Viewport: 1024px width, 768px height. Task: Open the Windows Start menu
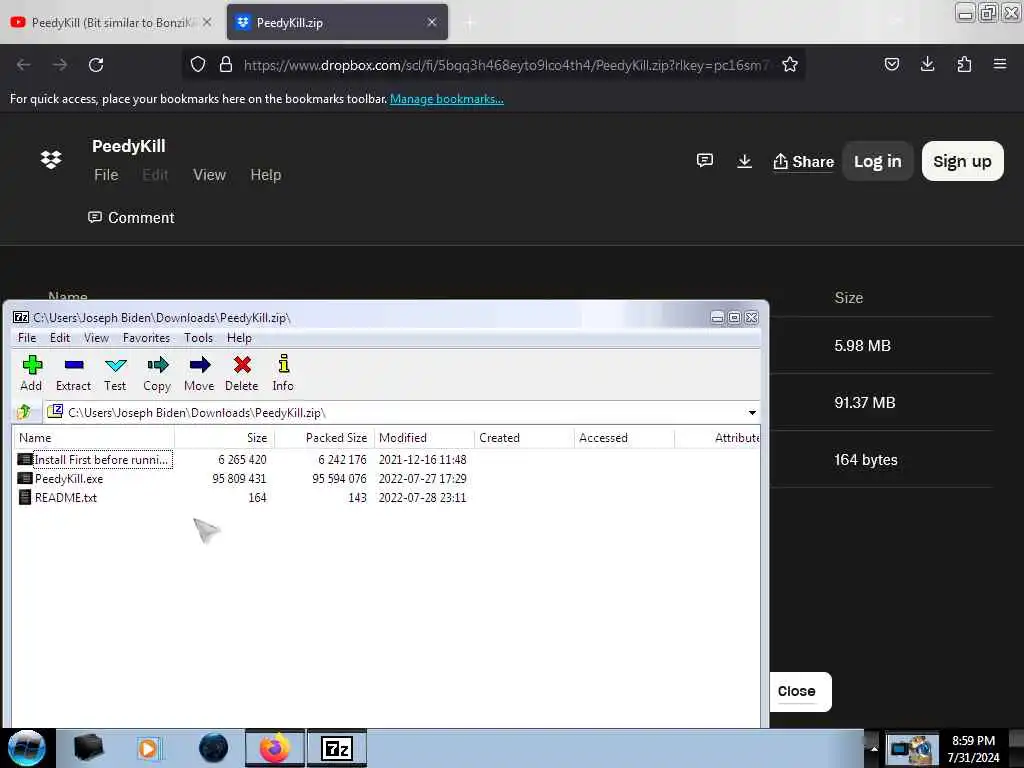click(27, 748)
